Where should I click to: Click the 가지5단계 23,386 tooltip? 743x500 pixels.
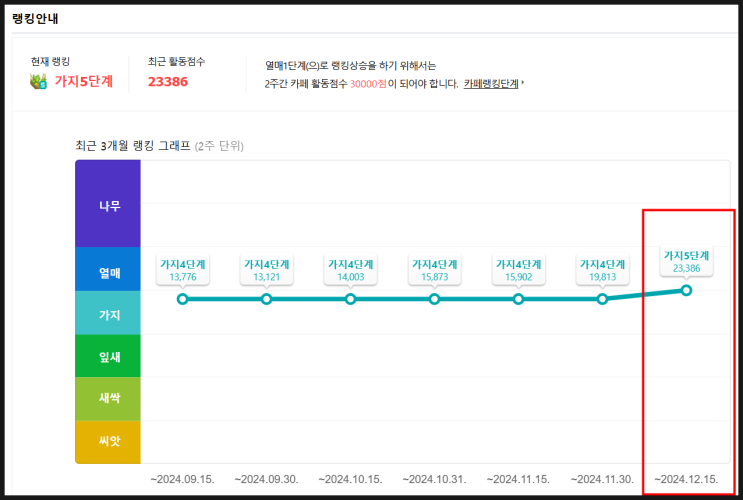point(686,262)
